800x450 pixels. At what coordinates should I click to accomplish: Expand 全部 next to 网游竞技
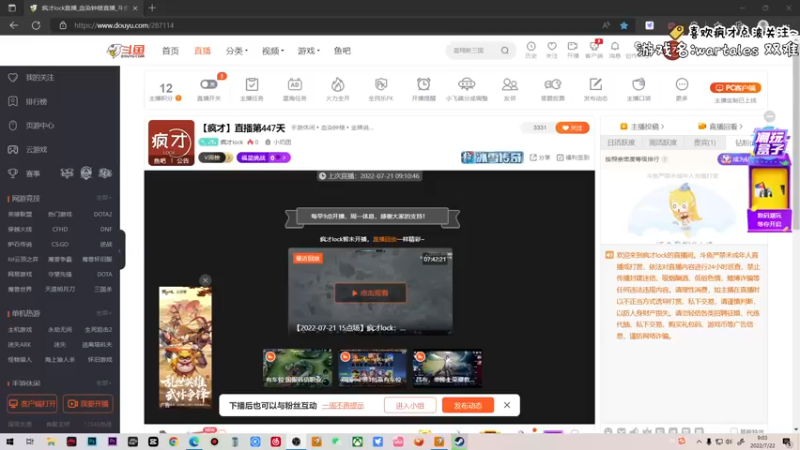[104, 198]
